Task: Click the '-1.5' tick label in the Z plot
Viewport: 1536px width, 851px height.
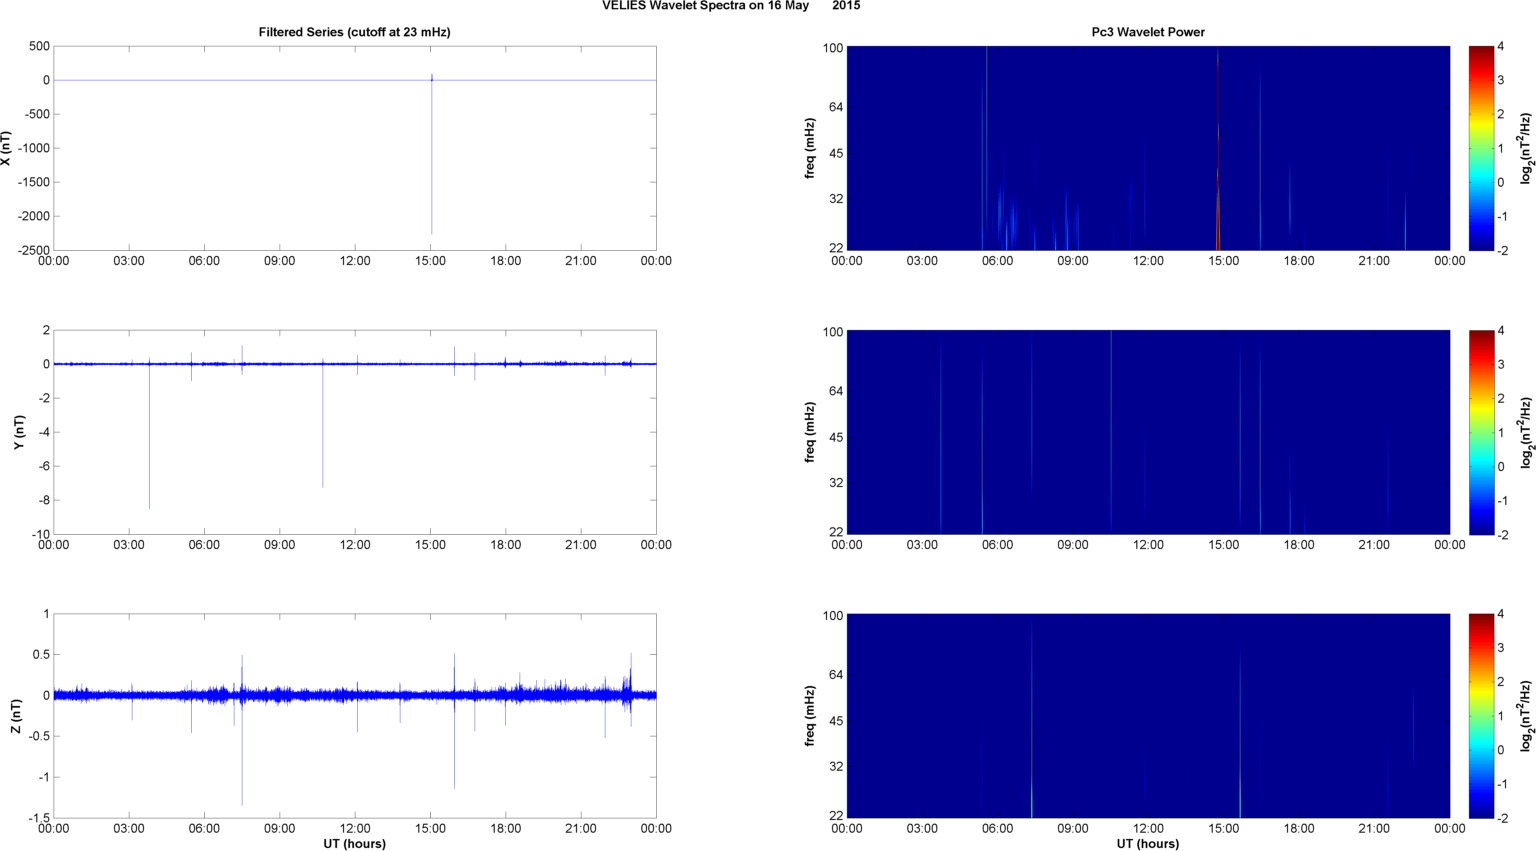Action: pyautogui.click(x=38, y=819)
